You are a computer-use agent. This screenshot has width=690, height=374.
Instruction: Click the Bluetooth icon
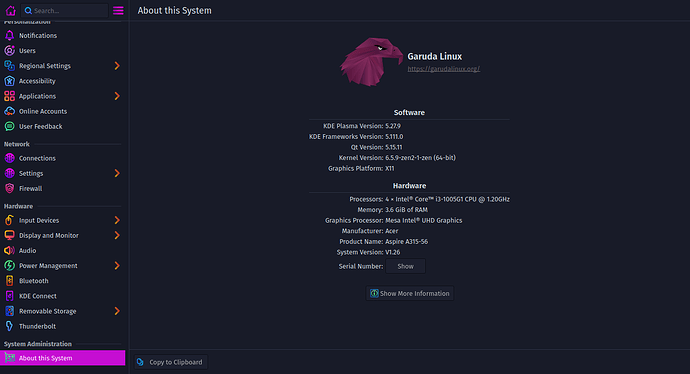coord(9,281)
